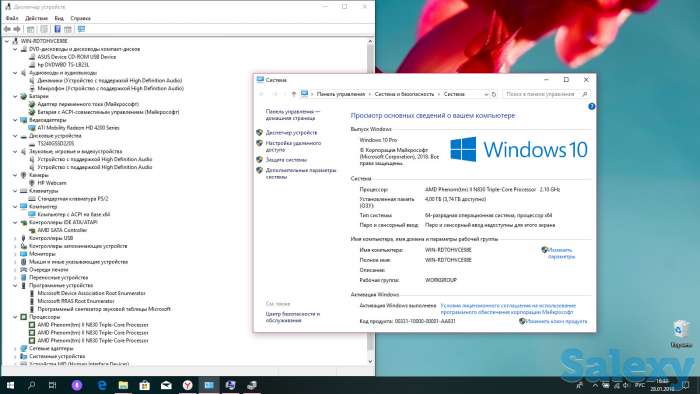Select ATI Mobility Radeon HD 4200 Series
700x394 pixels.
tap(78, 128)
